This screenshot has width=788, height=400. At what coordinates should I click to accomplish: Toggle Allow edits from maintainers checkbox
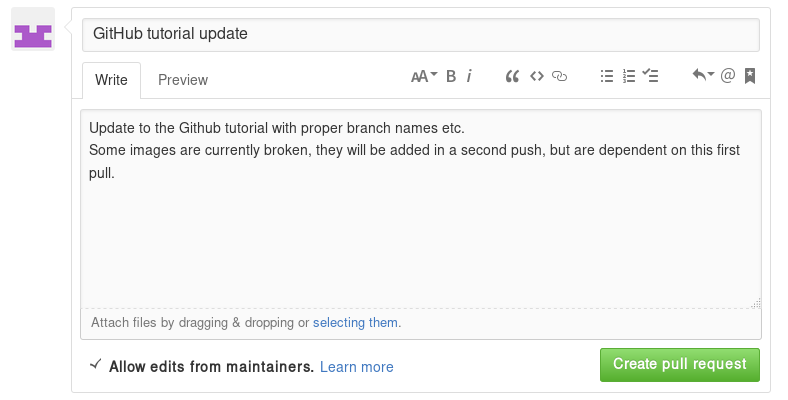95,366
